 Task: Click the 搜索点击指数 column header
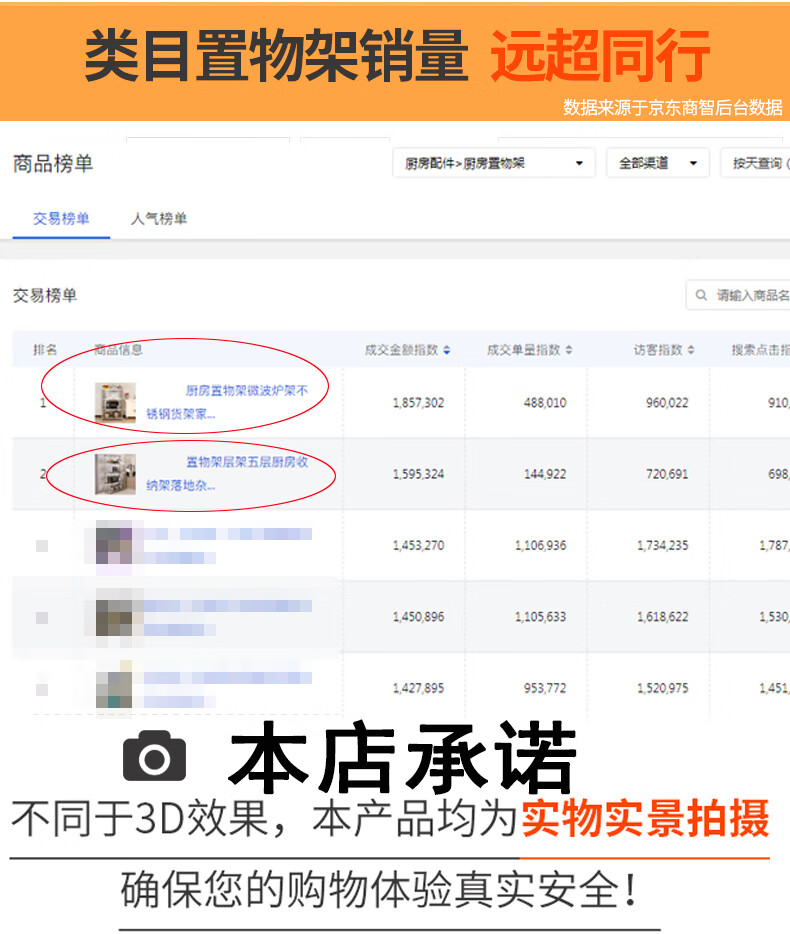point(759,350)
